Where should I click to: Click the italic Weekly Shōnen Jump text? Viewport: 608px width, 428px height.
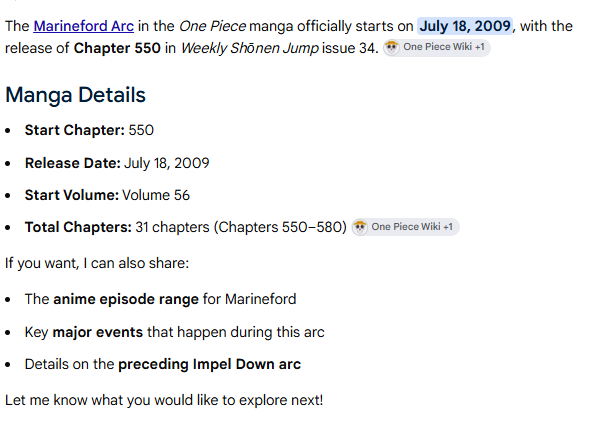(250, 48)
